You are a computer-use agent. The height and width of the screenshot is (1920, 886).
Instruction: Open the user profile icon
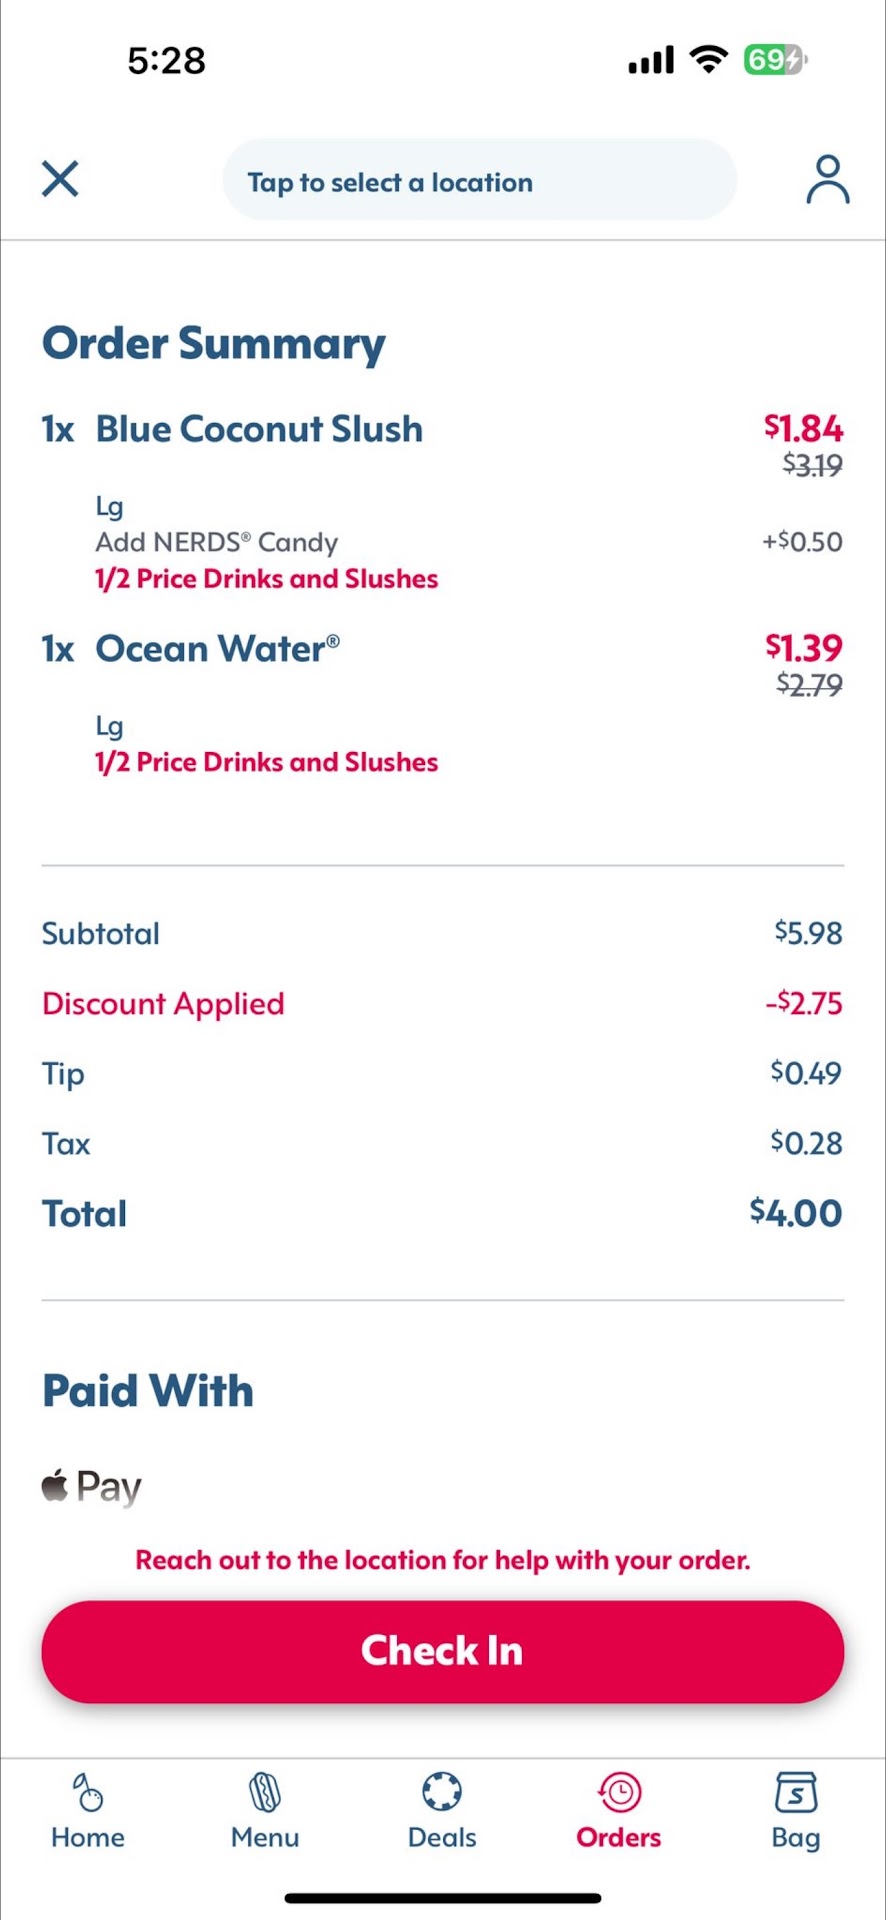[828, 180]
